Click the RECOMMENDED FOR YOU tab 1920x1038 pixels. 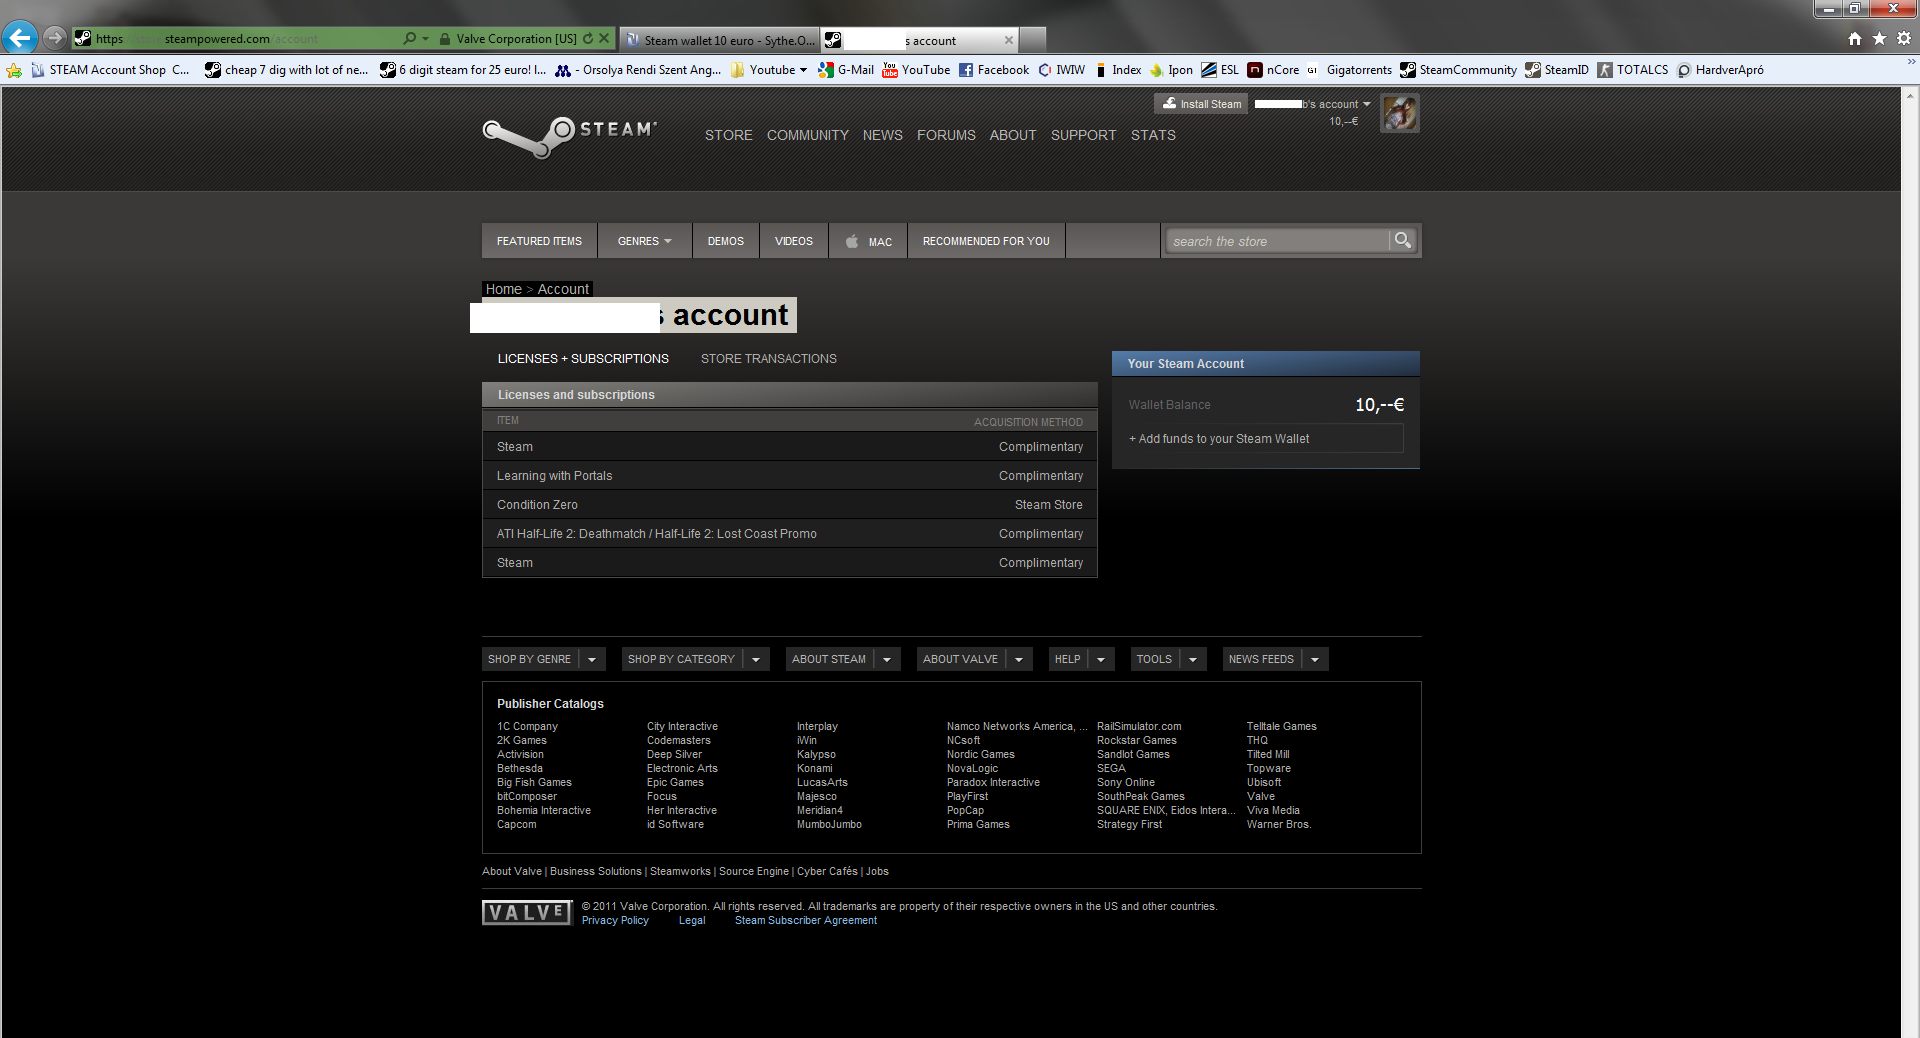986,241
